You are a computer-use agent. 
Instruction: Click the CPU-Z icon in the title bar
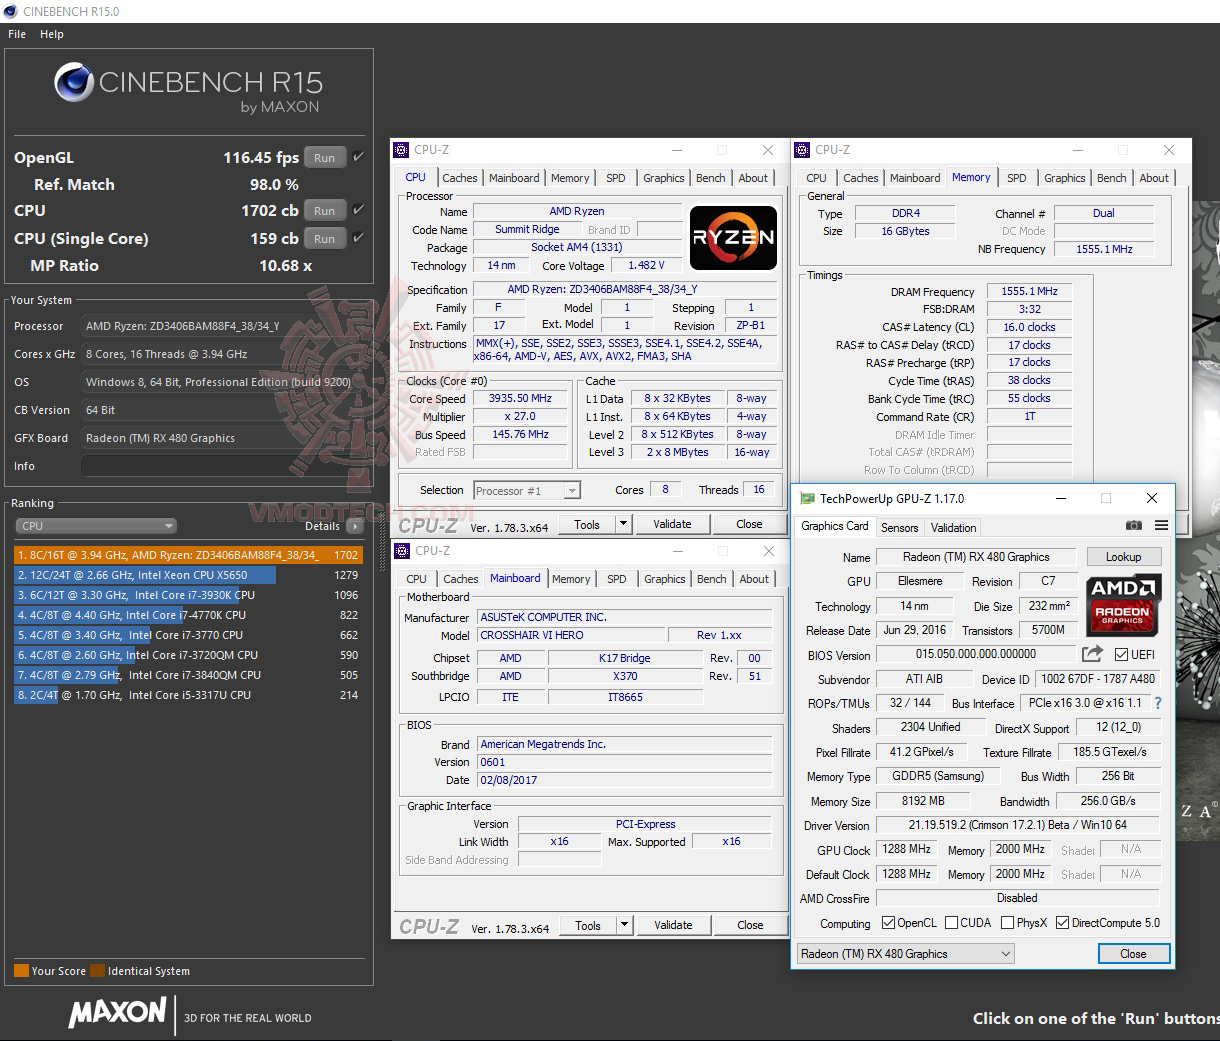click(x=402, y=149)
